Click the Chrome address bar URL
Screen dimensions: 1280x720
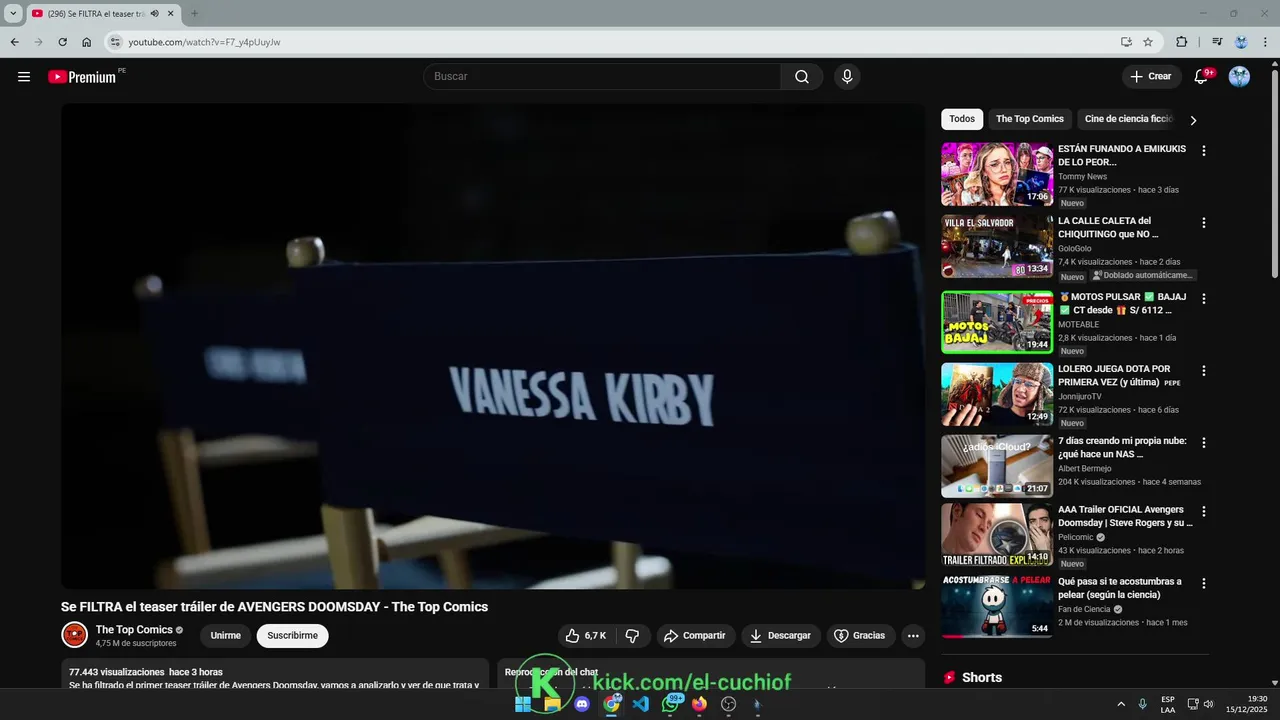click(204, 42)
